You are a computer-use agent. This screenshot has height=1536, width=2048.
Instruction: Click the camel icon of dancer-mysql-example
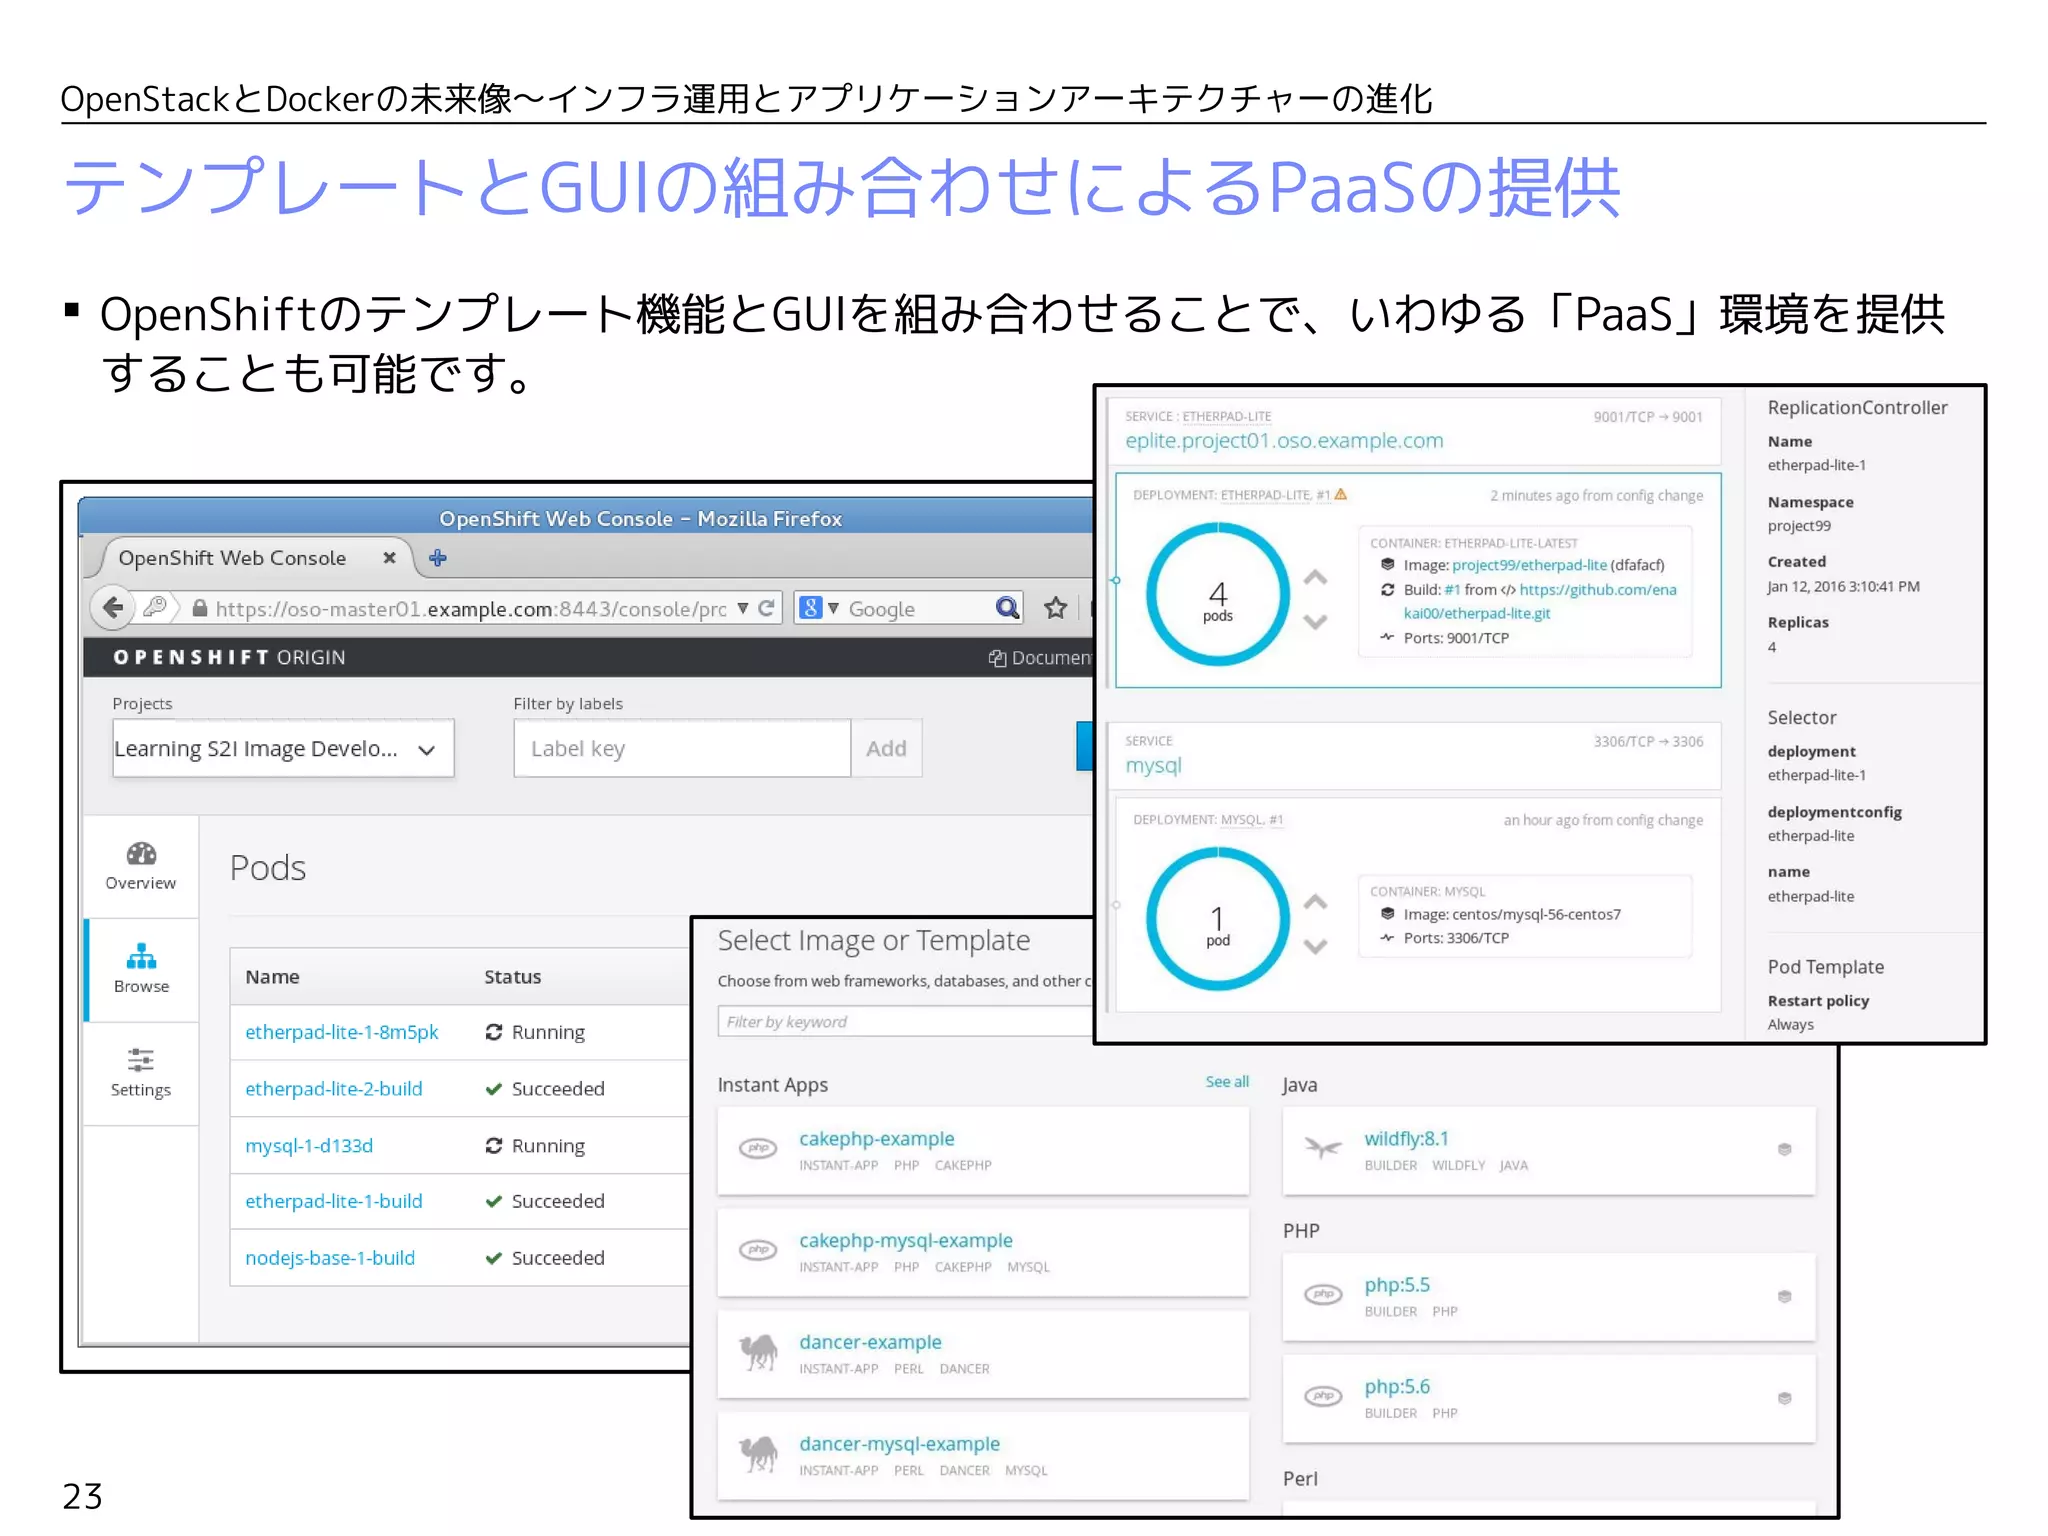click(759, 1454)
